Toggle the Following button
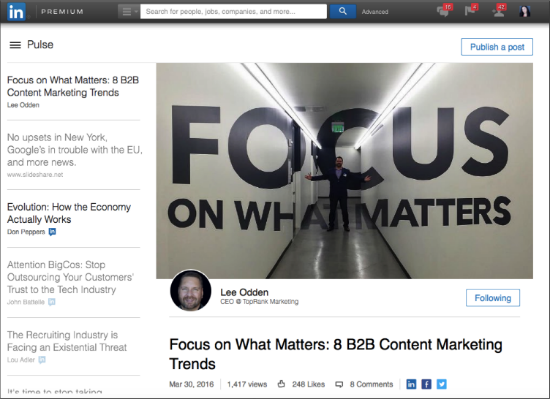The image size is (550, 399). click(493, 298)
